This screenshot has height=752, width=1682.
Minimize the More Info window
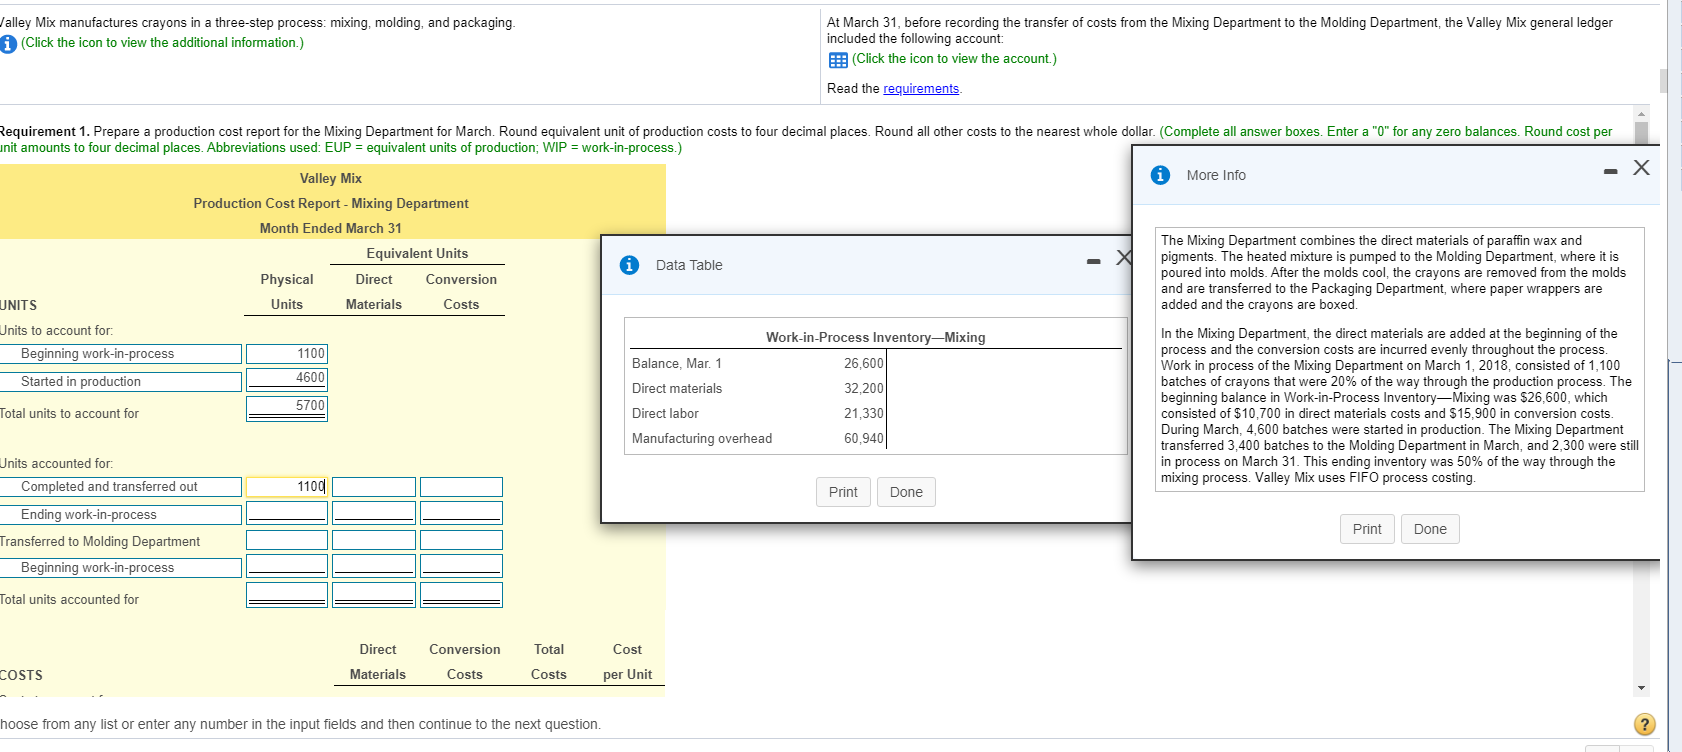click(x=1610, y=171)
